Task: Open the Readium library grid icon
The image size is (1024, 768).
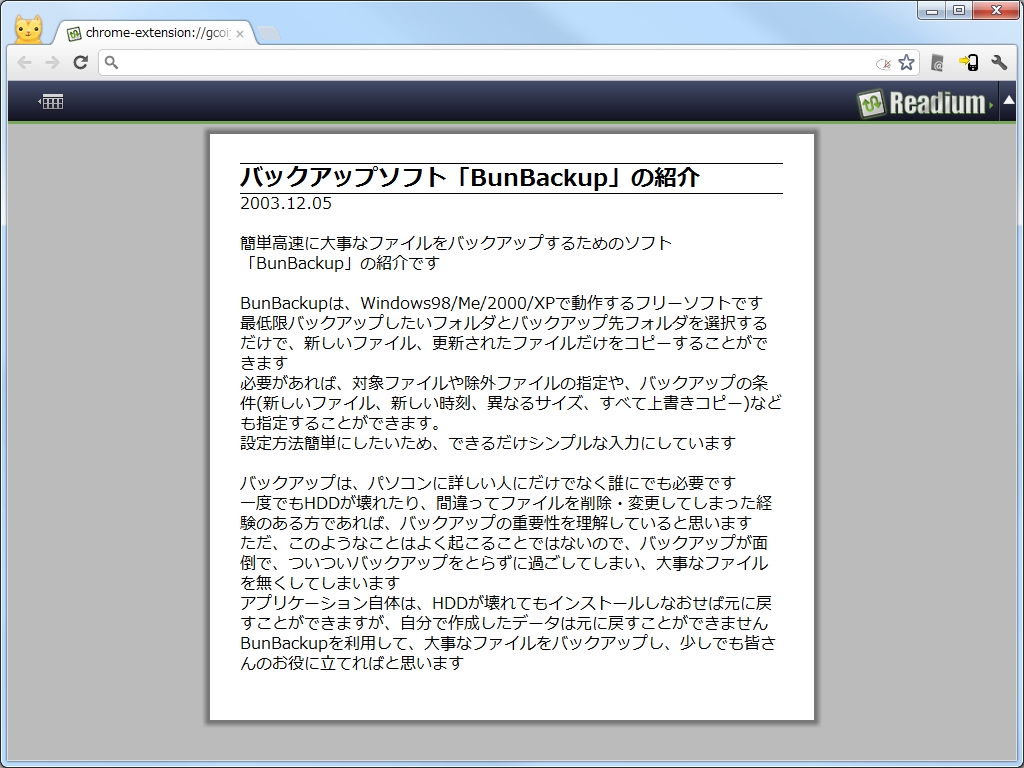Action: (52, 100)
